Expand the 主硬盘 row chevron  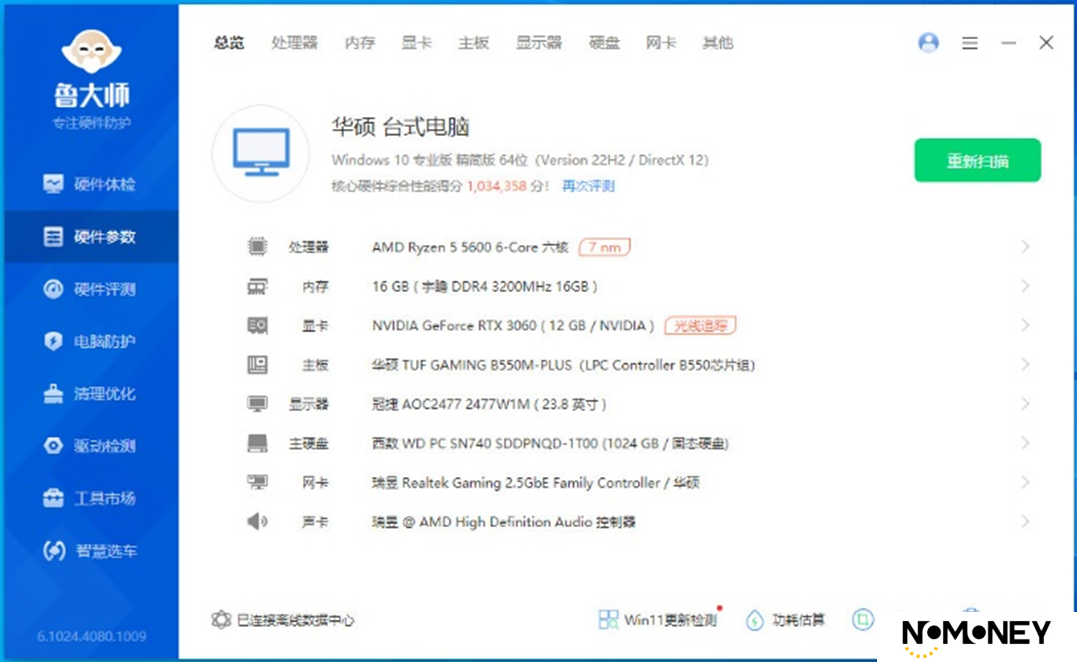1025,443
